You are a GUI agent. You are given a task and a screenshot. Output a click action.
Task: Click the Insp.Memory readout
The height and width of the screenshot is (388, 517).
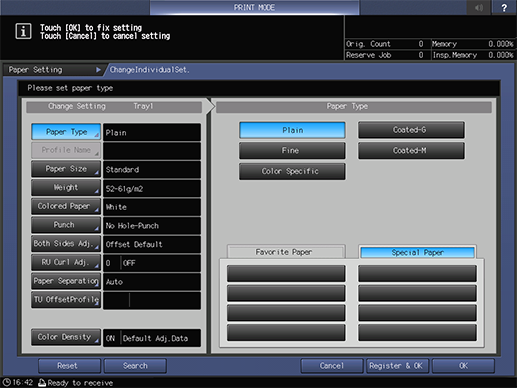tap(473, 55)
